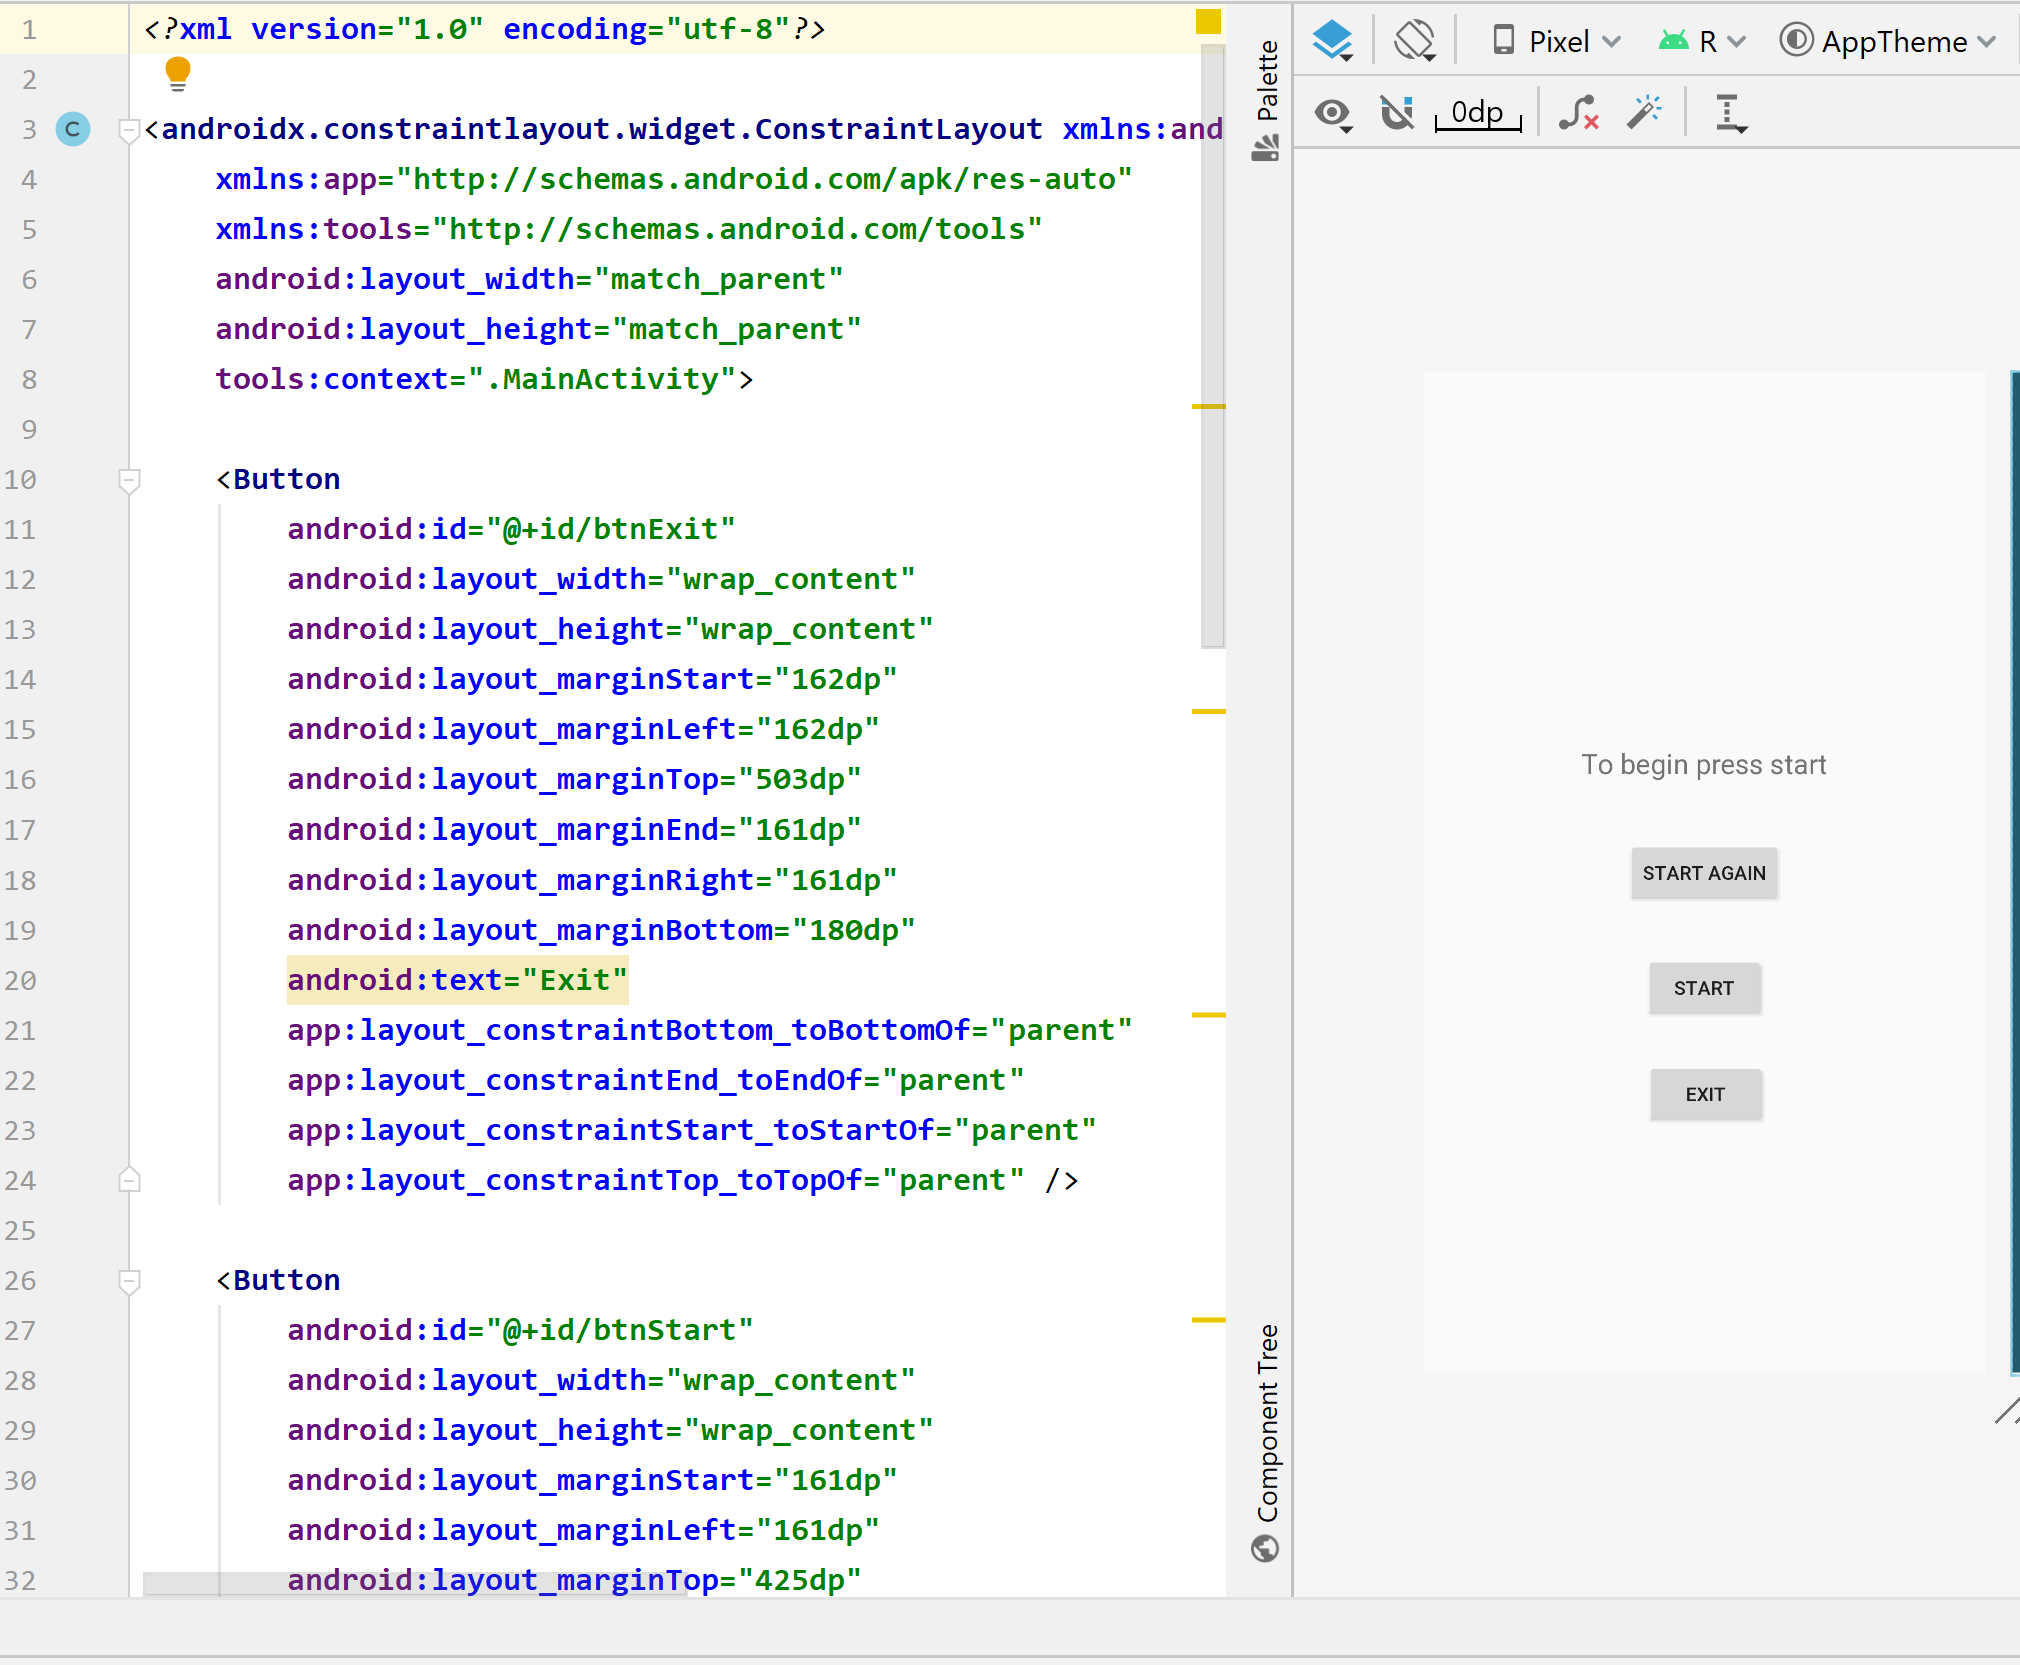Toggle the view options eye icon

coord(1333,113)
